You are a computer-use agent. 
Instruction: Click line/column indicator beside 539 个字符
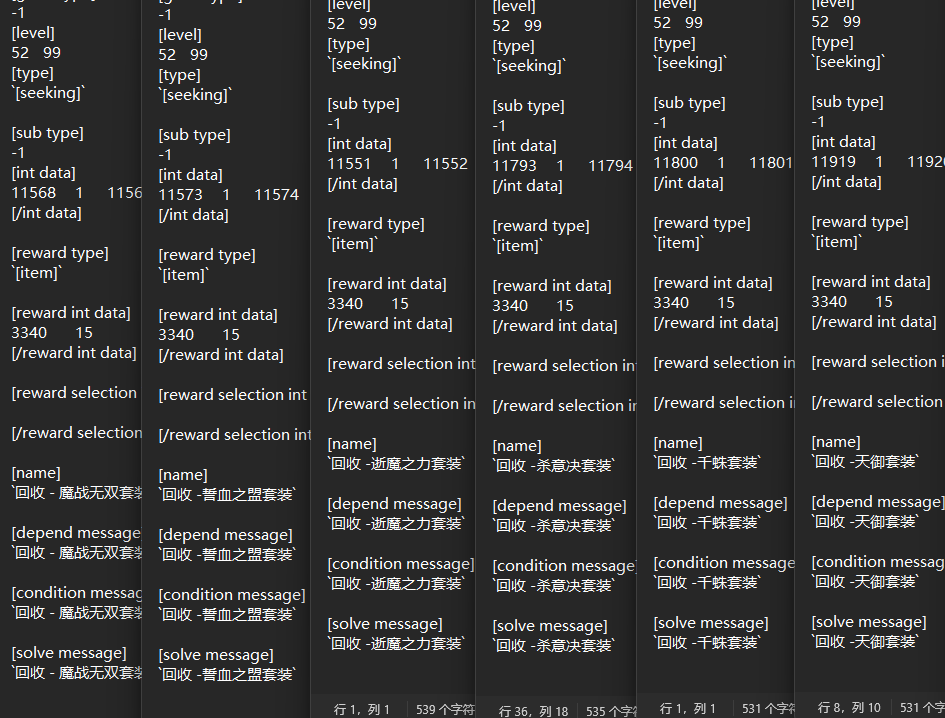click(x=362, y=709)
